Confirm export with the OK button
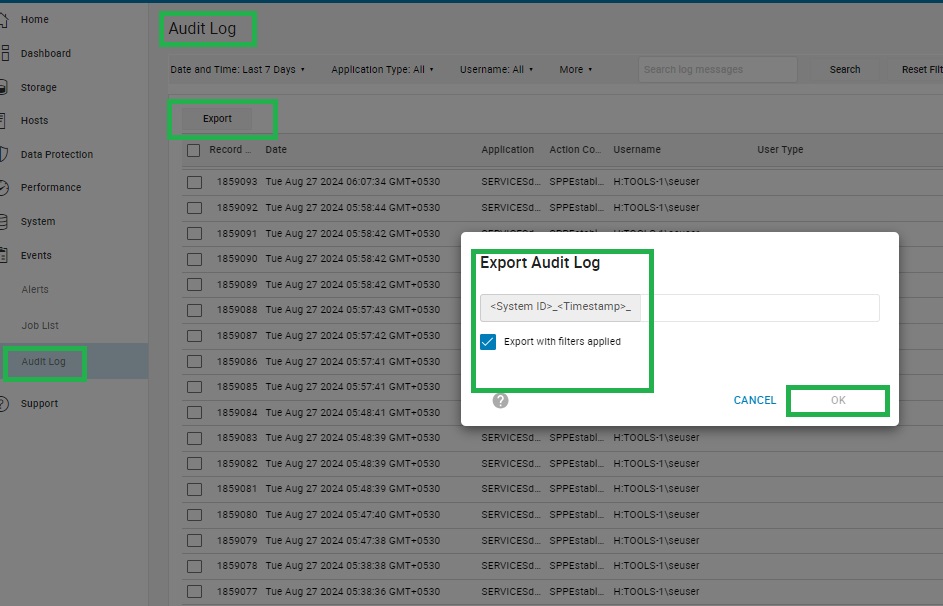This screenshot has width=943, height=606. [x=837, y=400]
